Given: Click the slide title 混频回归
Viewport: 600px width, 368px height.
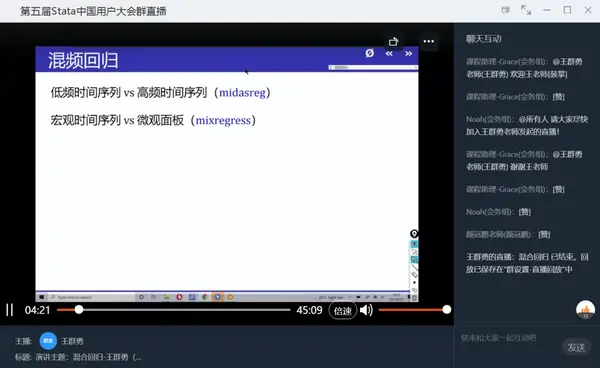Looking at the screenshot, I should click(83, 60).
